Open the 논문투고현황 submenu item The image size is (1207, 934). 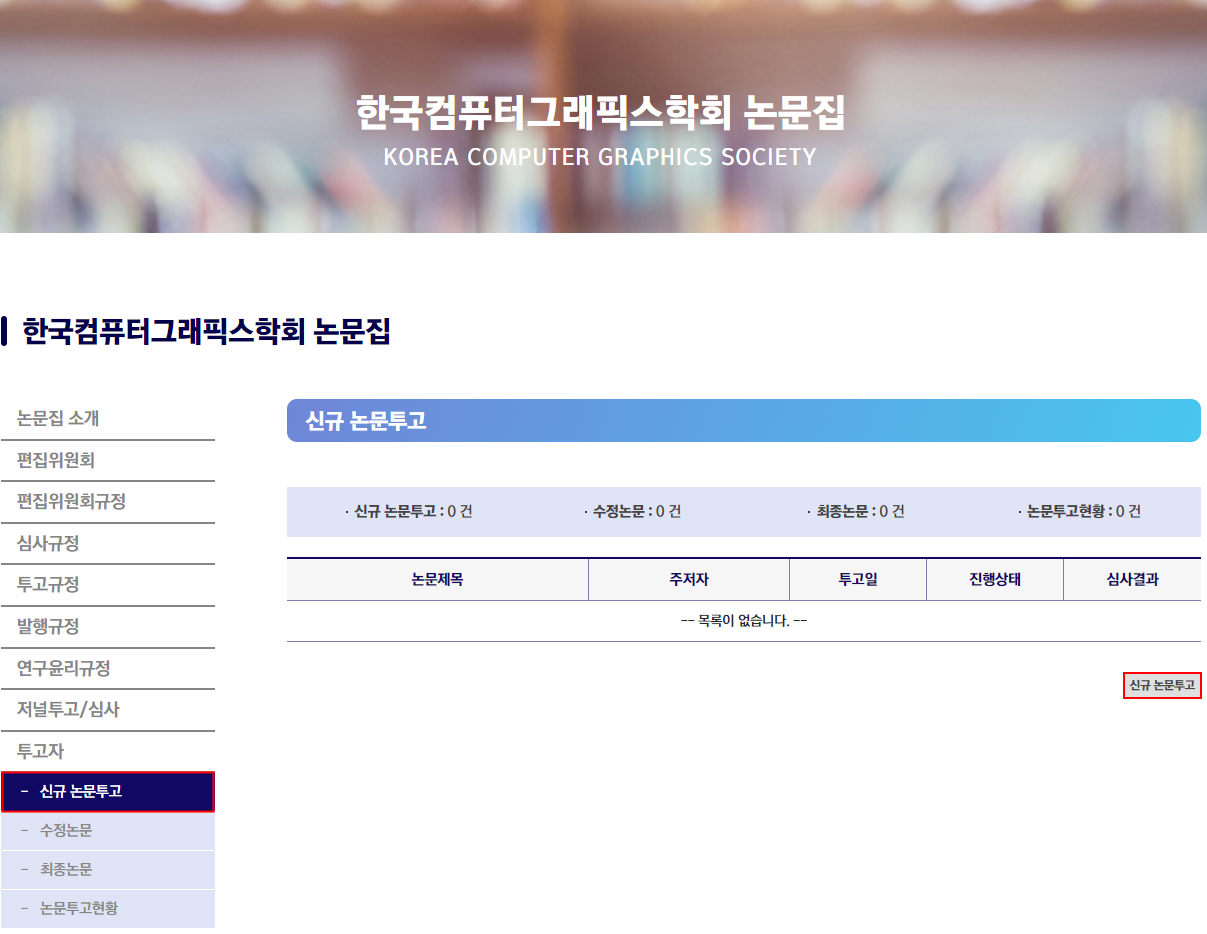point(107,909)
